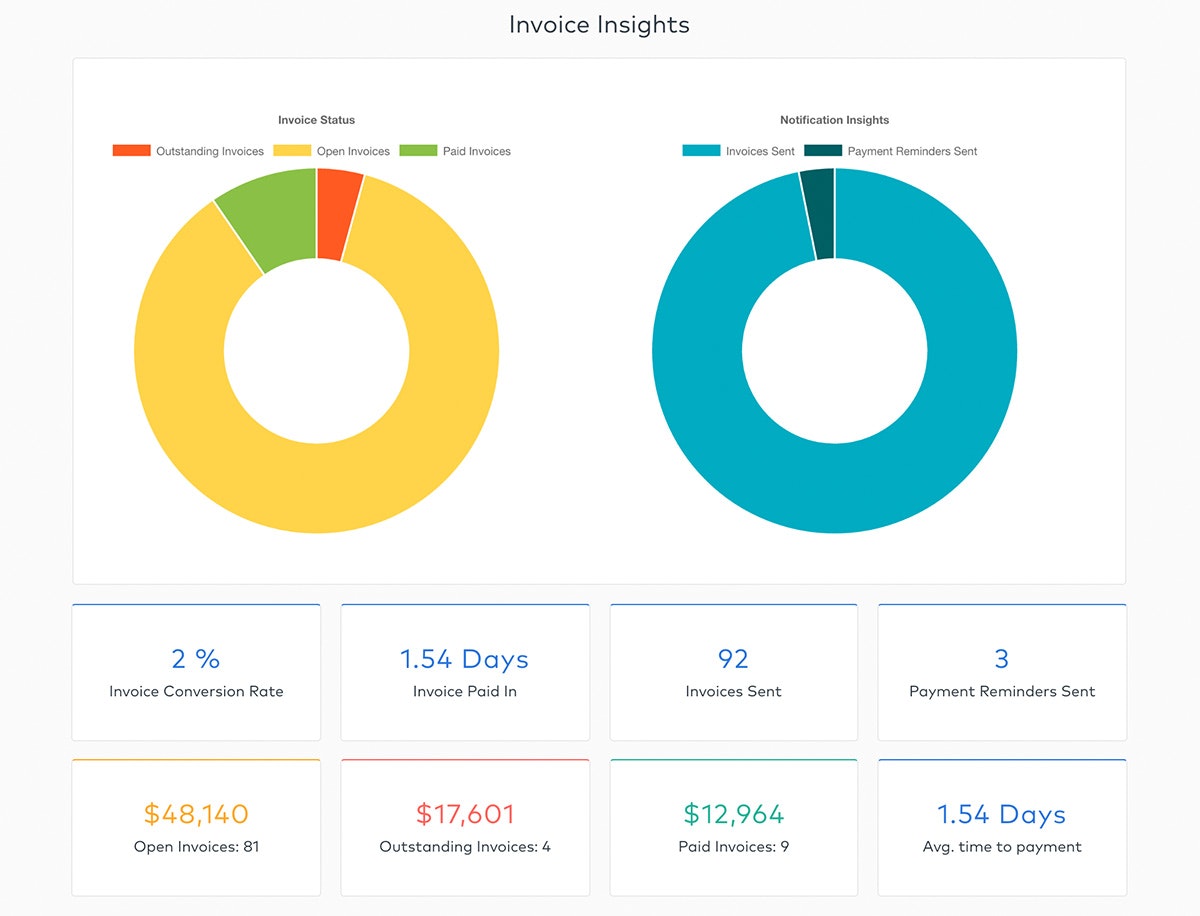Image resolution: width=1200 pixels, height=916 pixels.
Task: Click the $48,140 open invoices amount
Action: [x=196, y=814]
